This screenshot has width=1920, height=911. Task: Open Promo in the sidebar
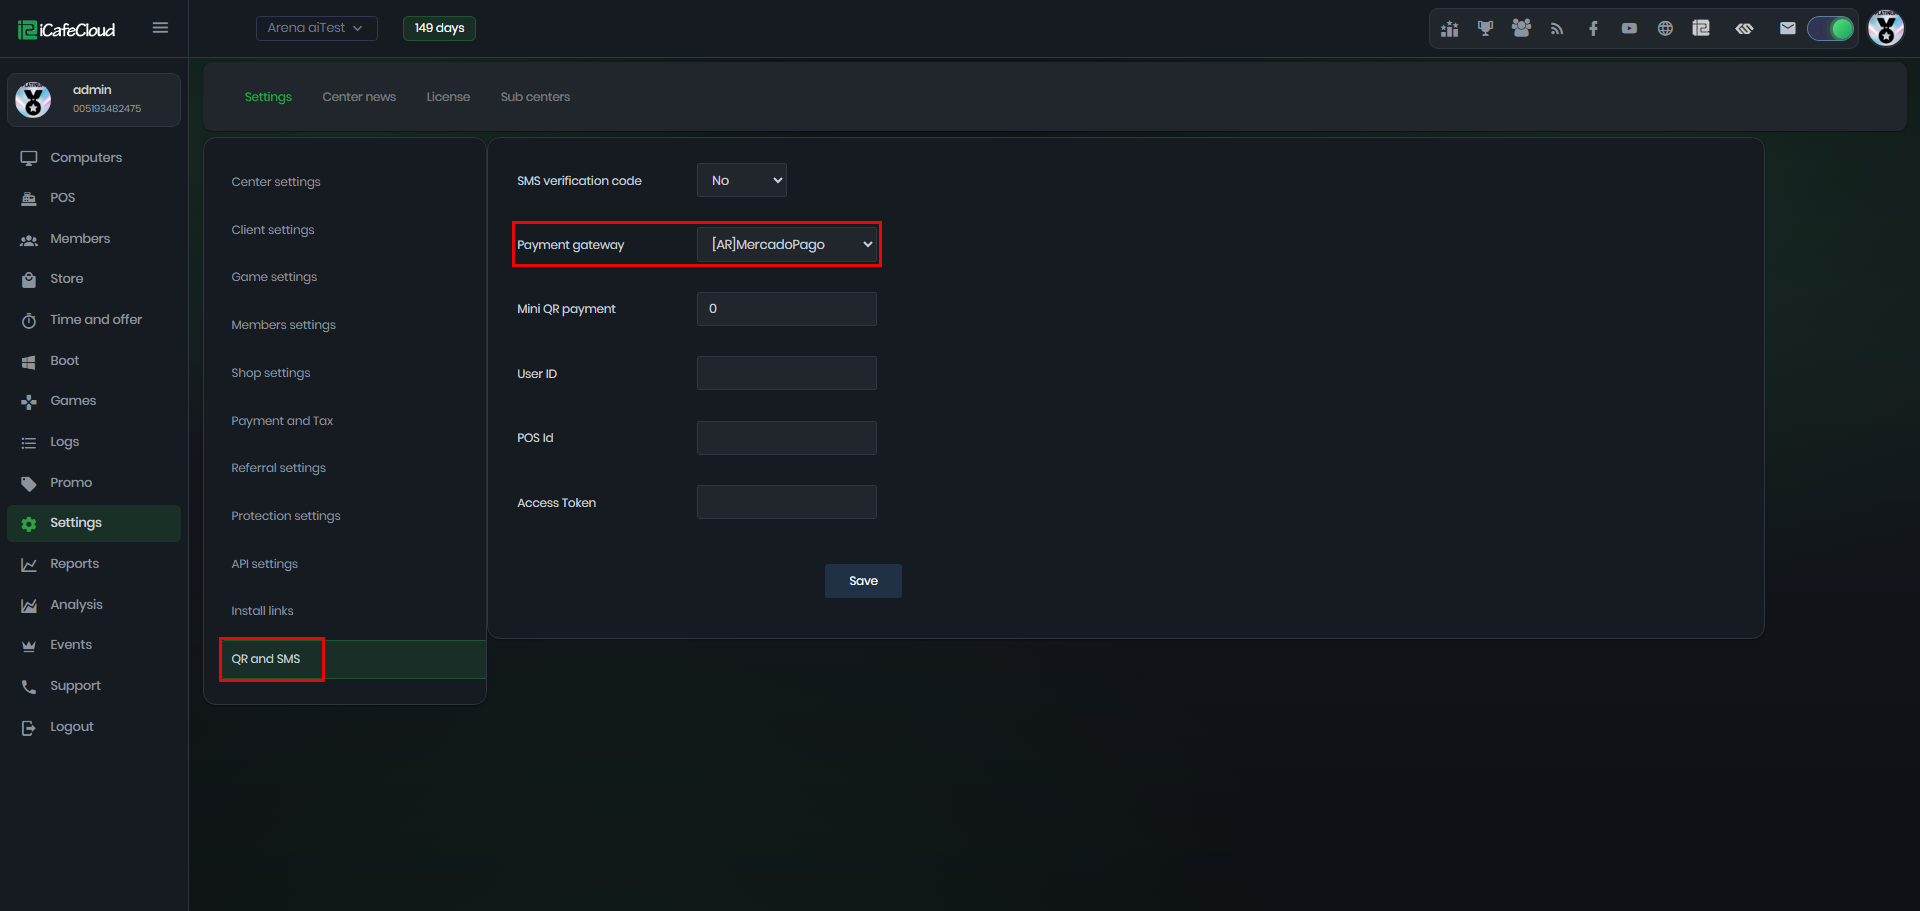[94, 483]
